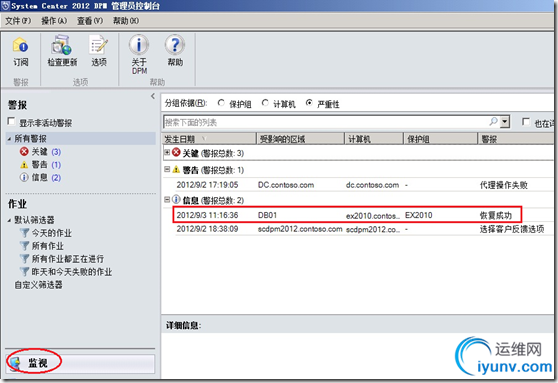
Task: Click the 订阅 subscribe alert icon
Action: click(20, 46)
